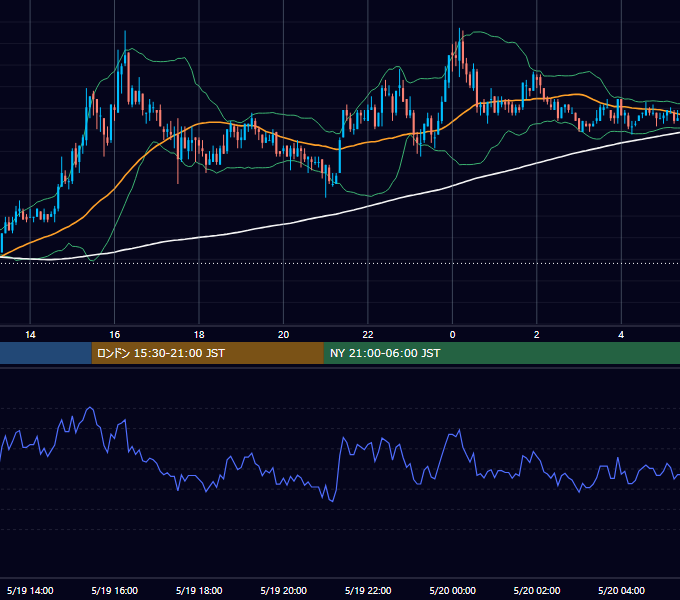This screenshot has width=680, height=600.
Task: Click the 5/19 16:00 date label
Action: pyautogui.click(x=114, y=590)
